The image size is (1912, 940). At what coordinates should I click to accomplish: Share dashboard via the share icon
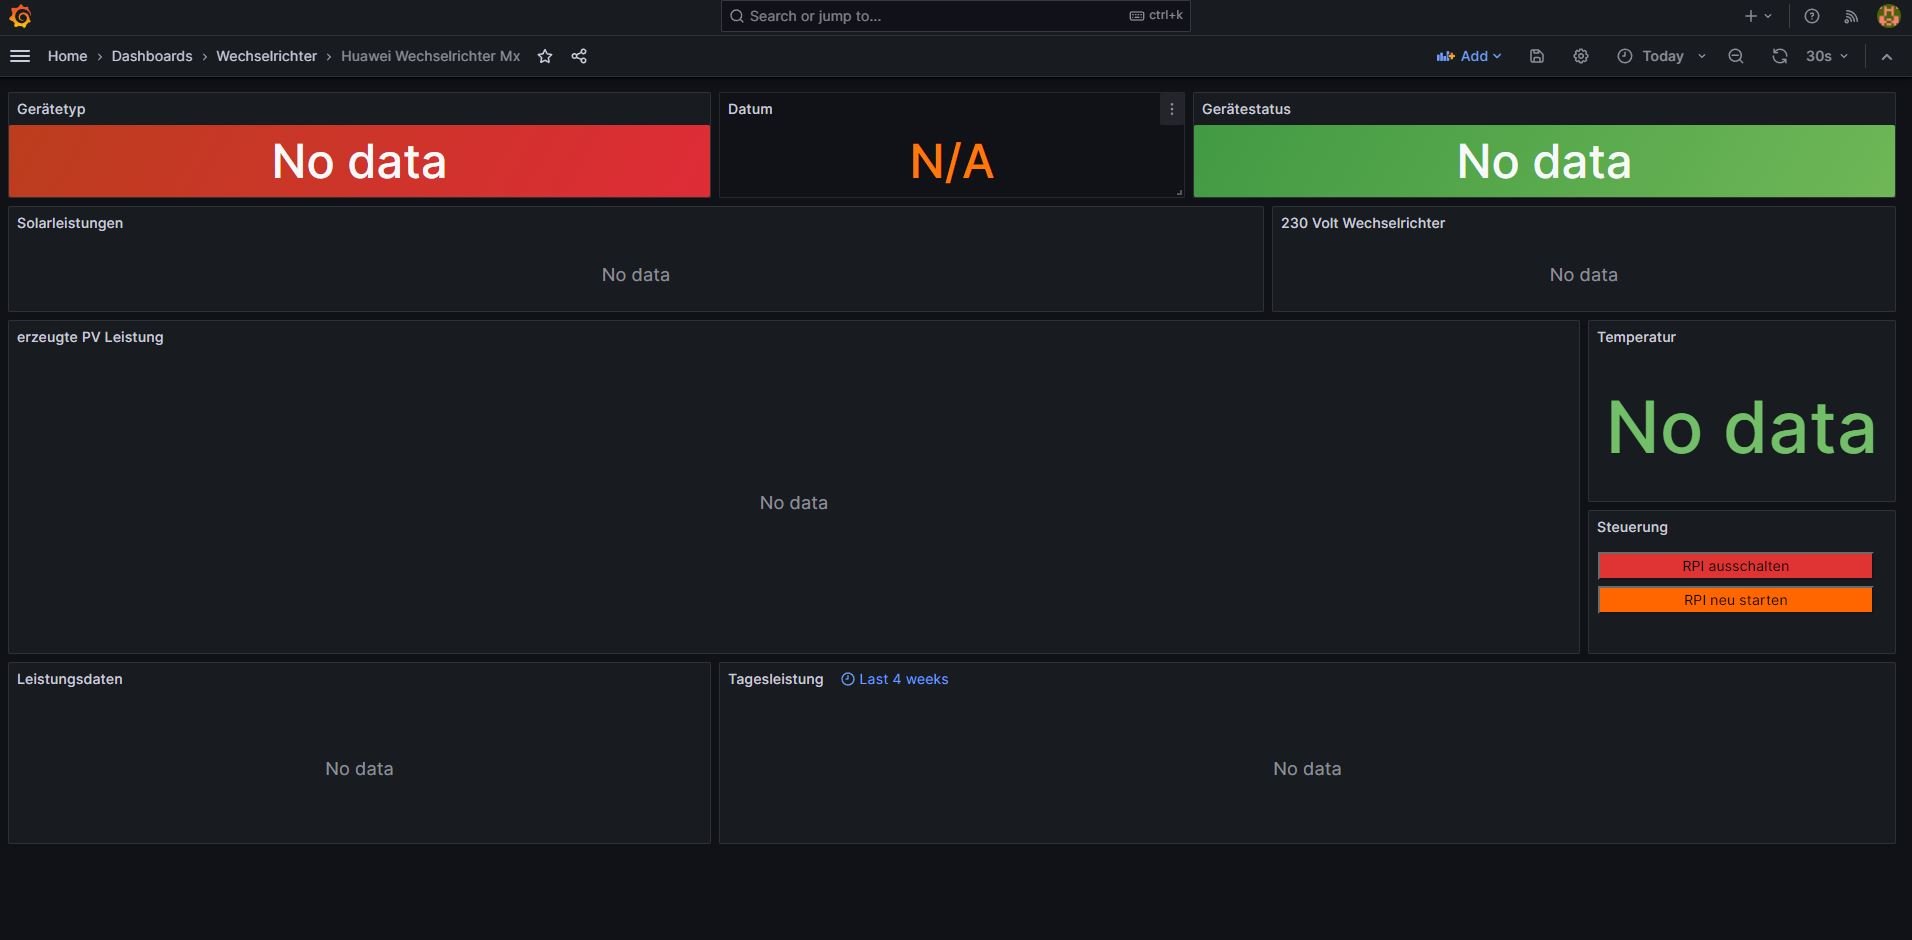(x=579, y=56)
